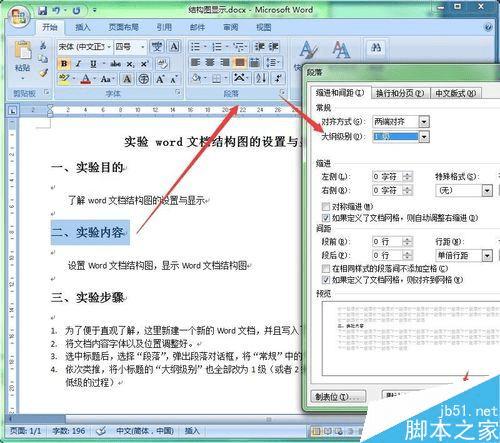This screenshot has height=443, width=500.
Task: Redo the last action
Action: click(x=76, y=11)
